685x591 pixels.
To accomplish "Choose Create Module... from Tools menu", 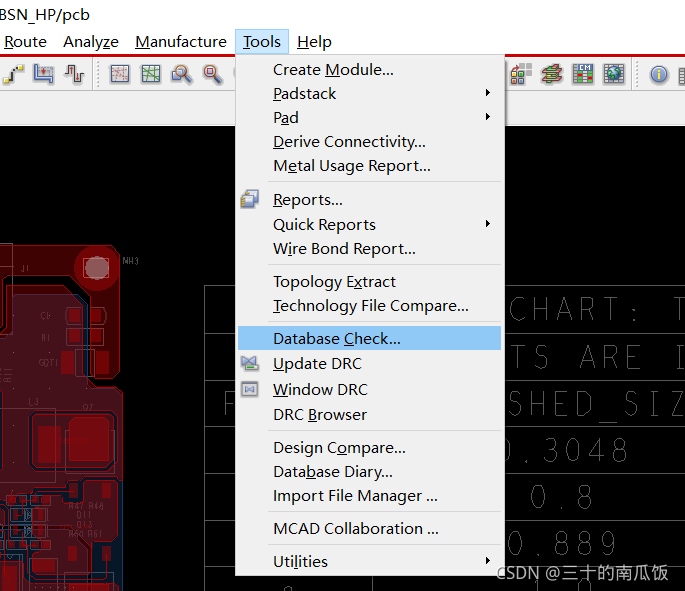I will 370,69.
